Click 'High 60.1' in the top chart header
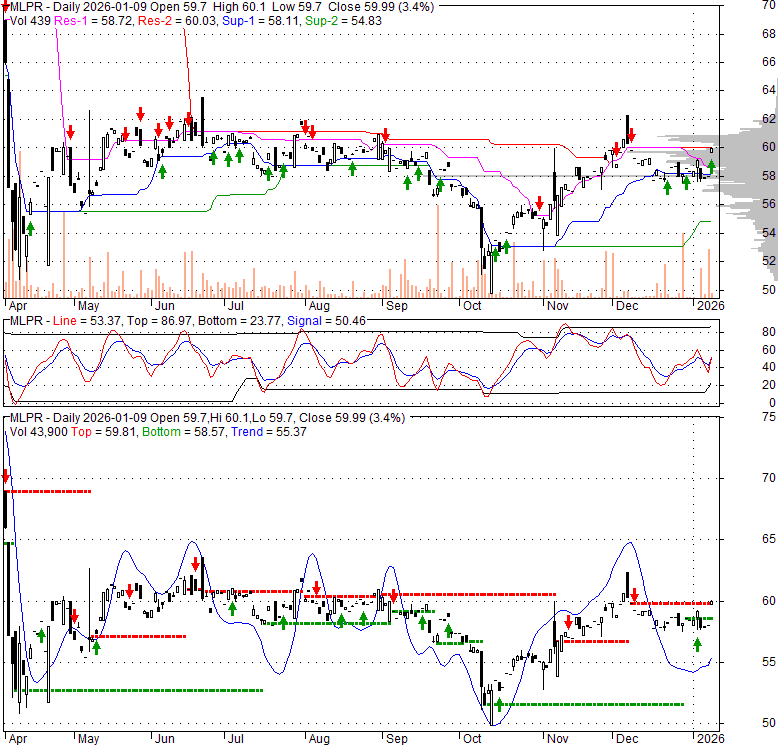The width and height of the screenshot is (780, 745). (240, 7)
